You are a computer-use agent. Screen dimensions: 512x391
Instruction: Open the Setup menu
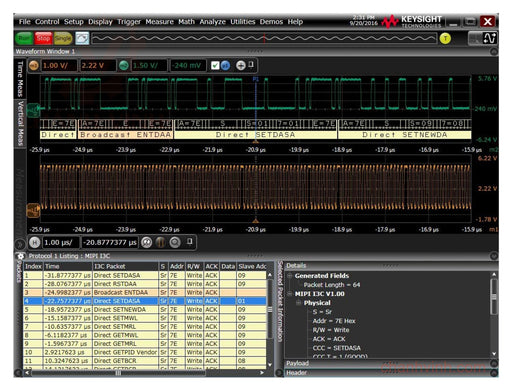[x=74, y=22]
